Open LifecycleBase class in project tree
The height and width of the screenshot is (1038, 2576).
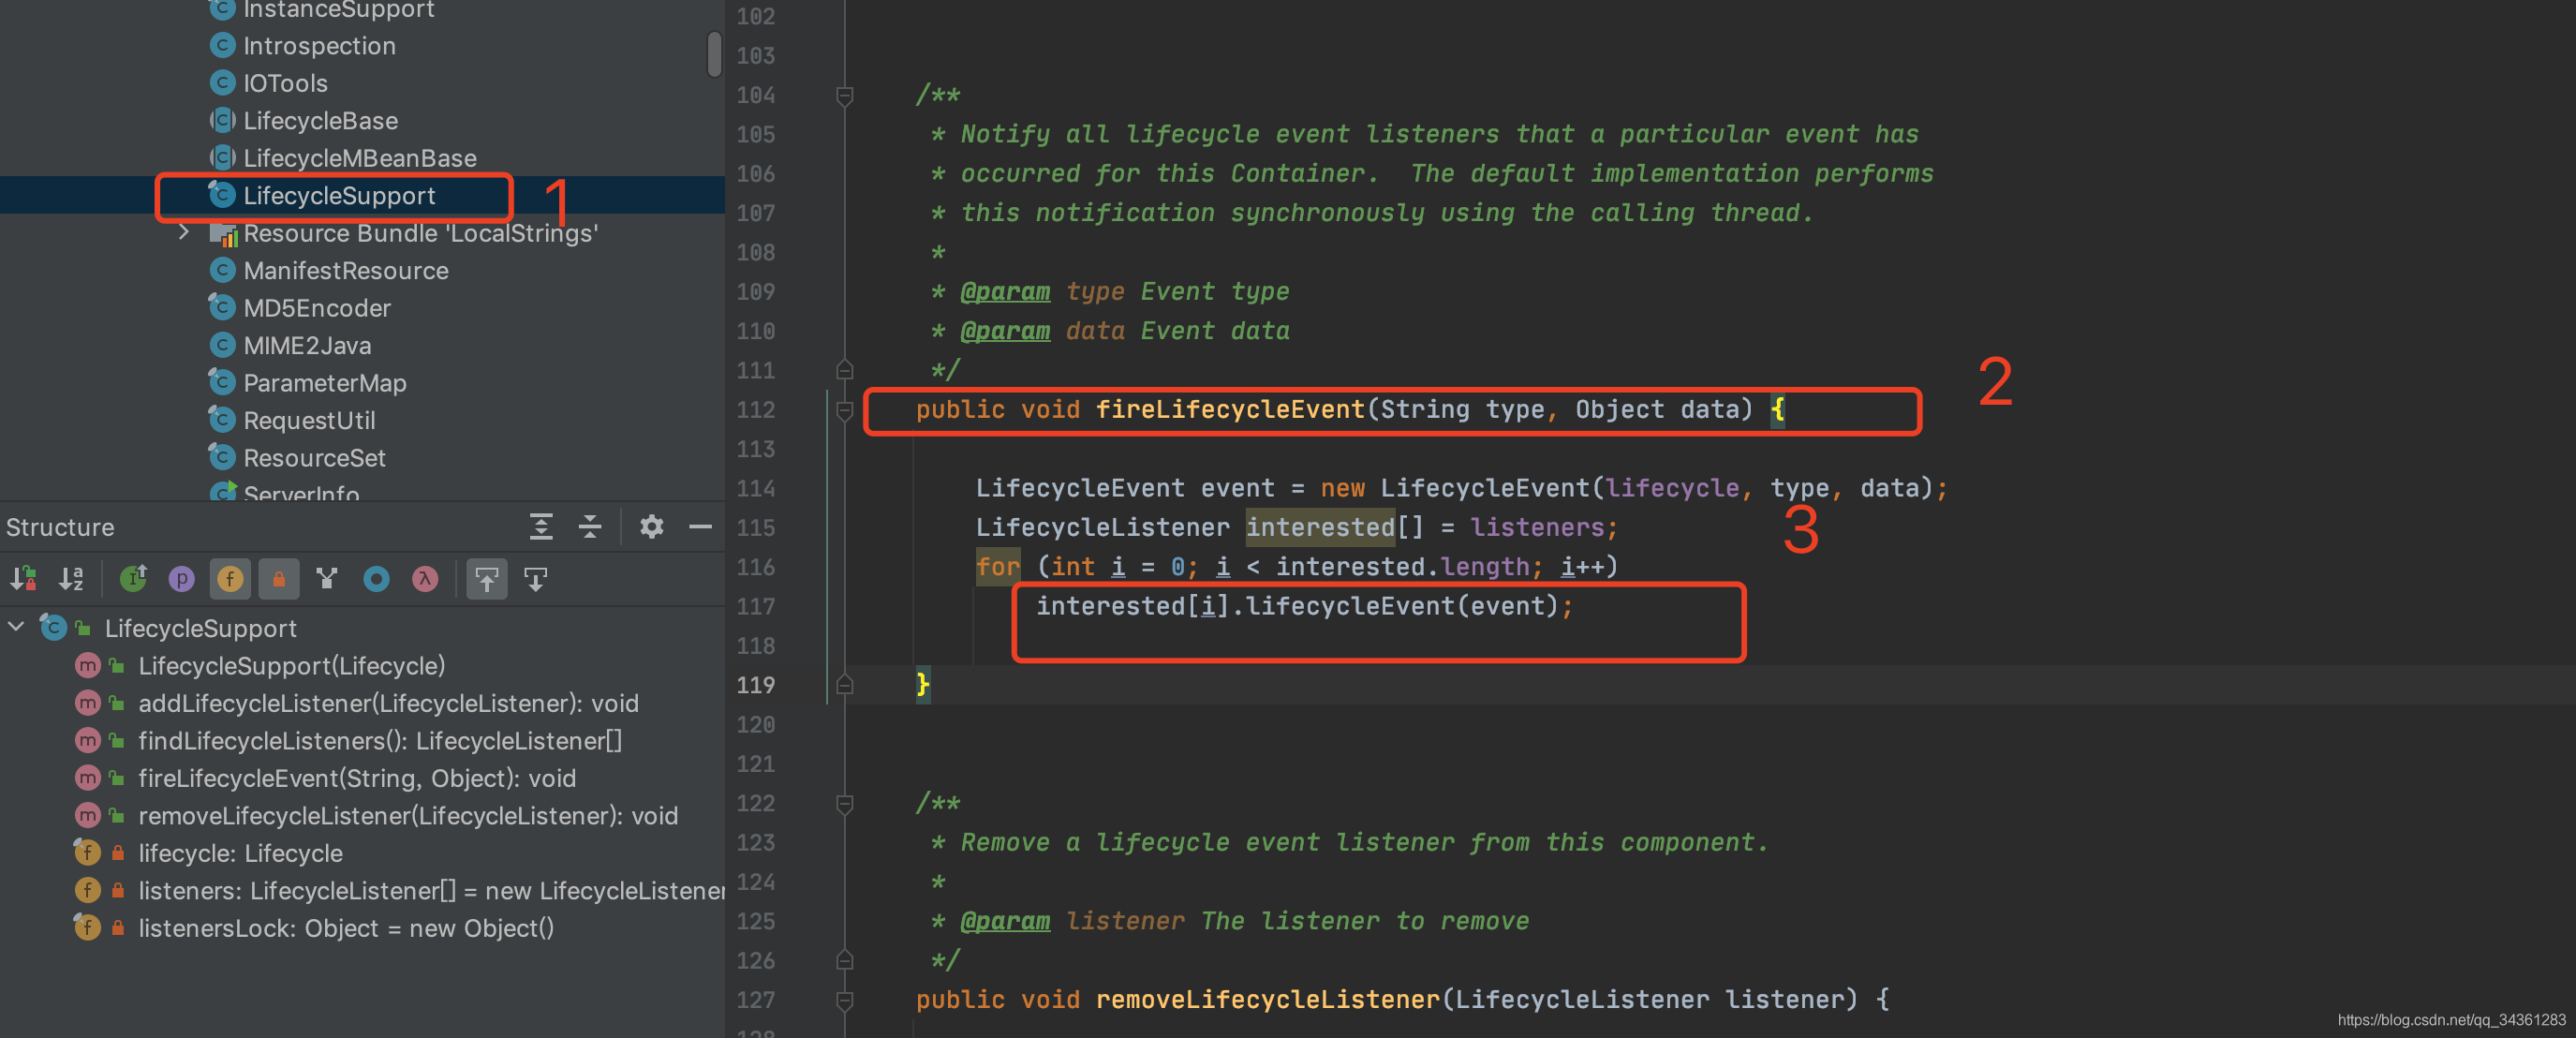tap(320, 121)
